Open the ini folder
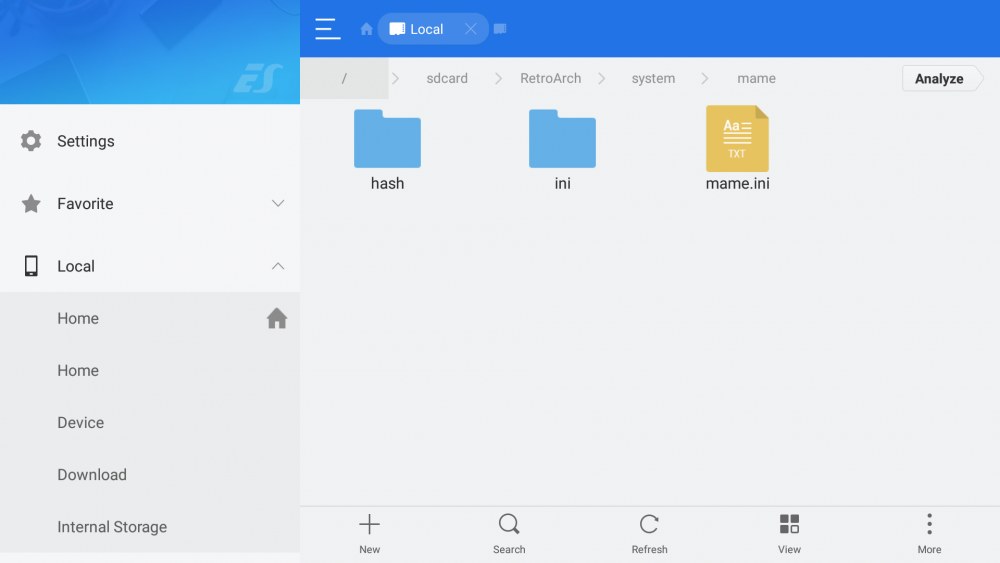Screen dimensions: 1000x563 [x=562, y=148]
